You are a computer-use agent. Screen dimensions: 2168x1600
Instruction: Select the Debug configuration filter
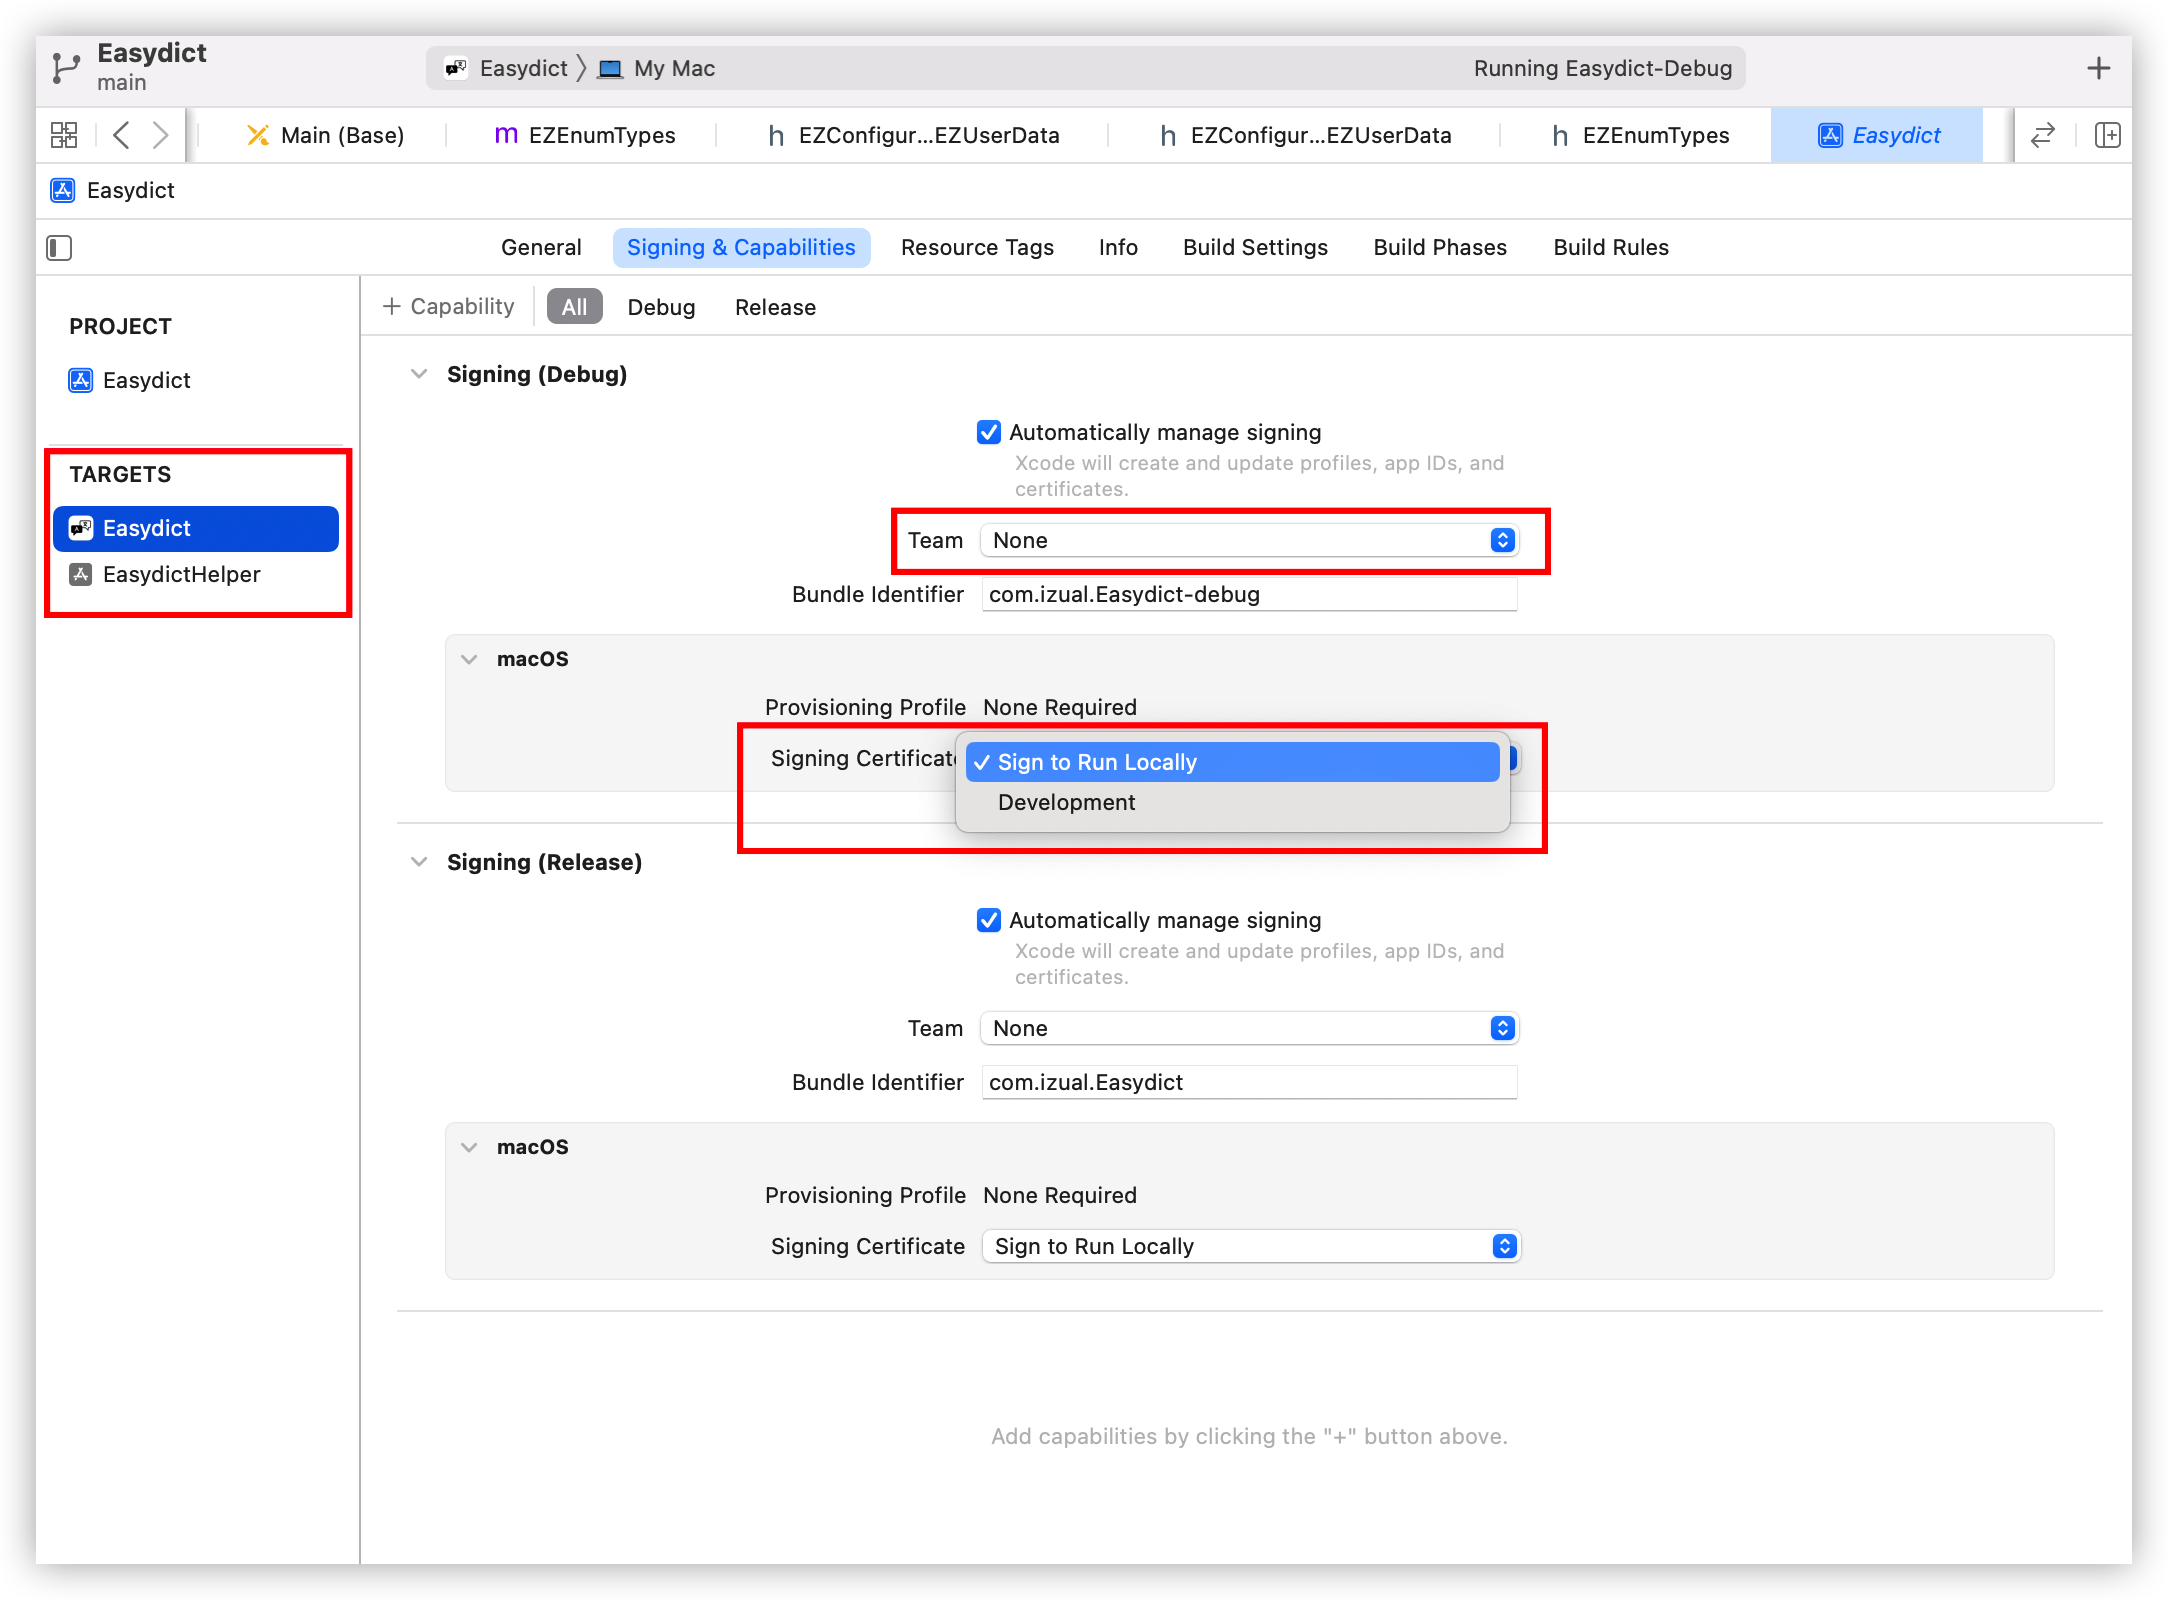coord(661,307)
